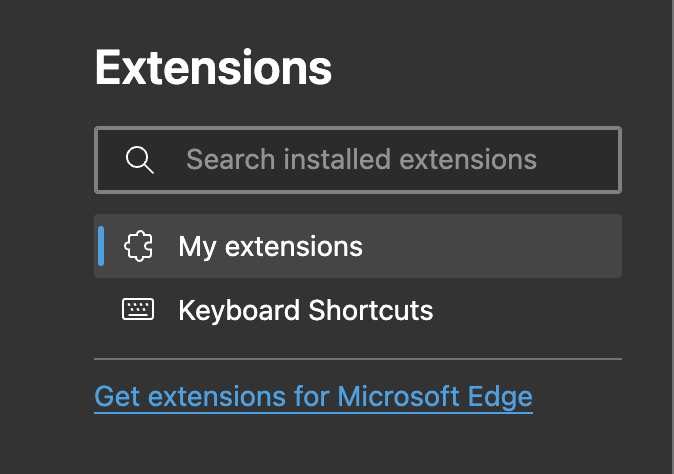
Task: Select the "My extensions" label text
Action: tap(270, 246)
